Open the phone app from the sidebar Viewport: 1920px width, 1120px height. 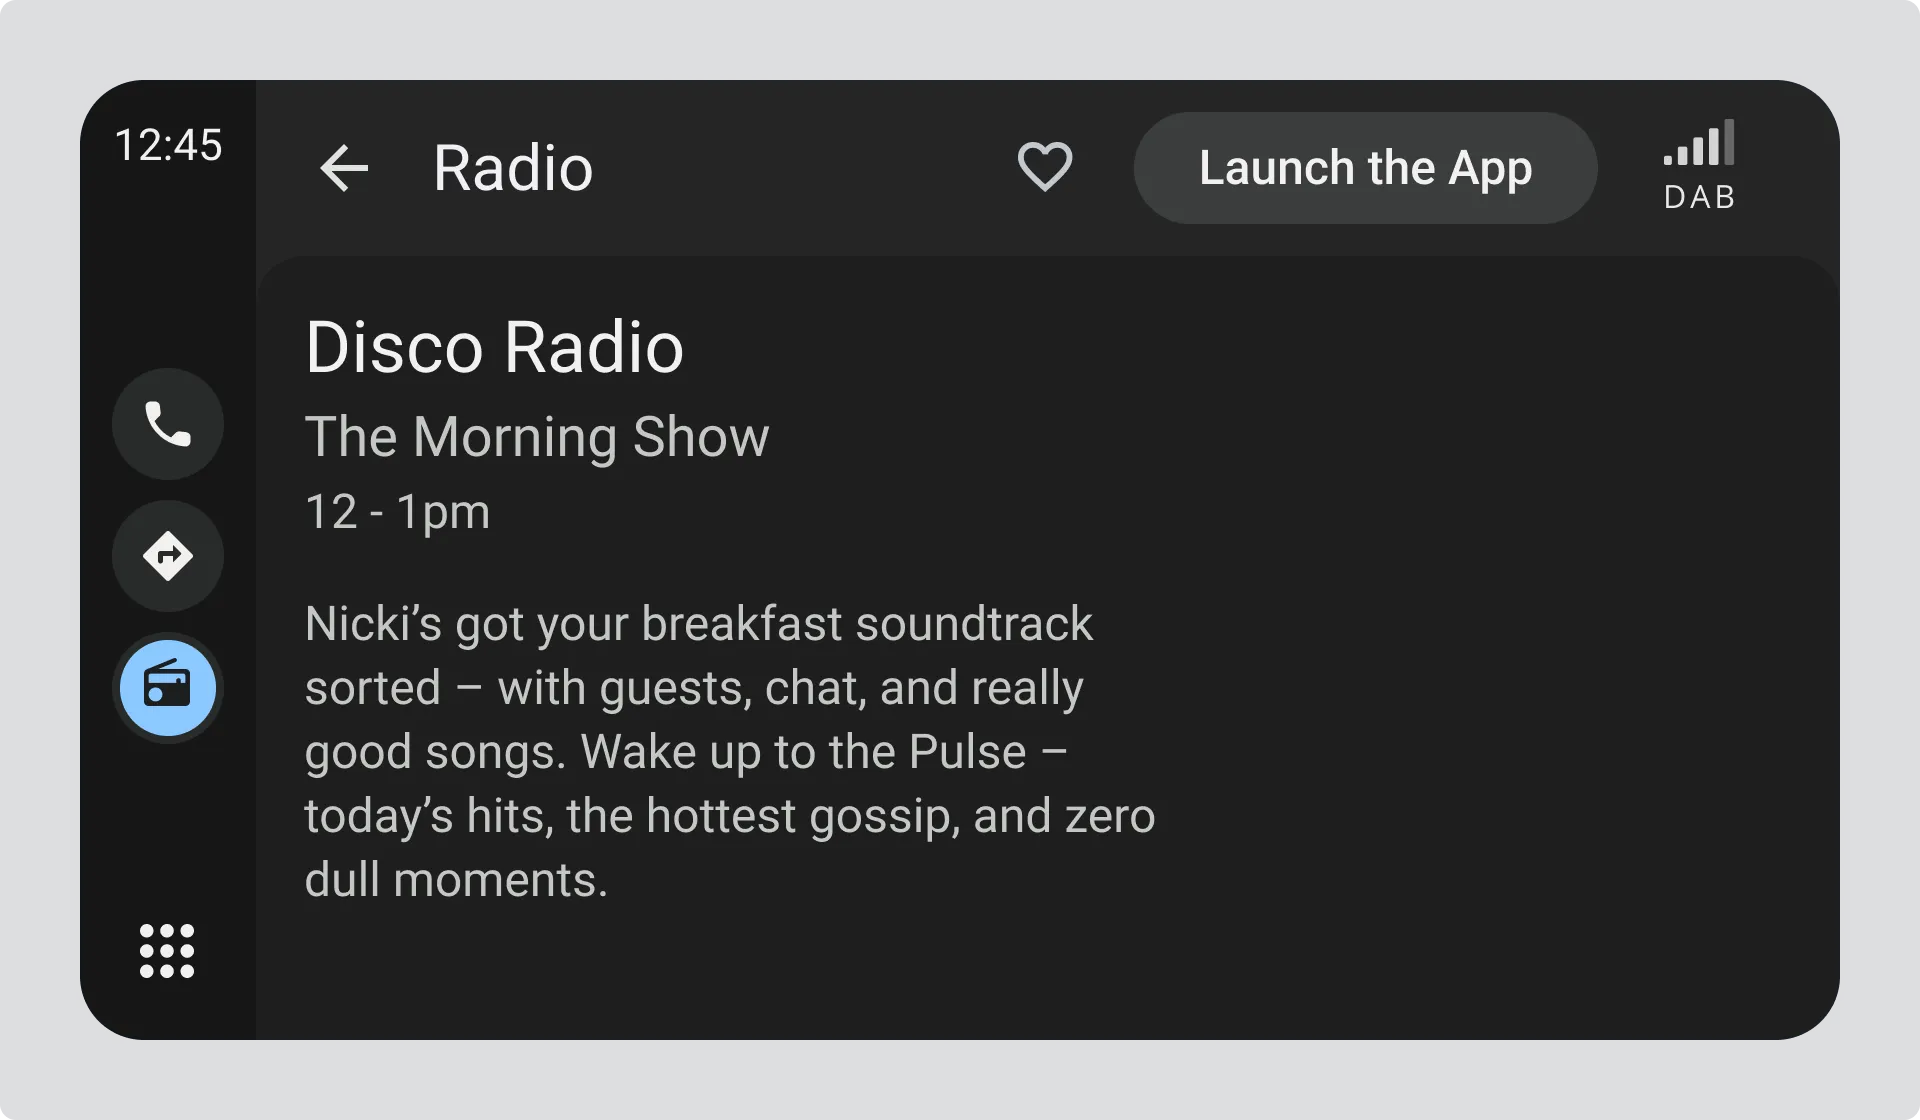[168, 424]
